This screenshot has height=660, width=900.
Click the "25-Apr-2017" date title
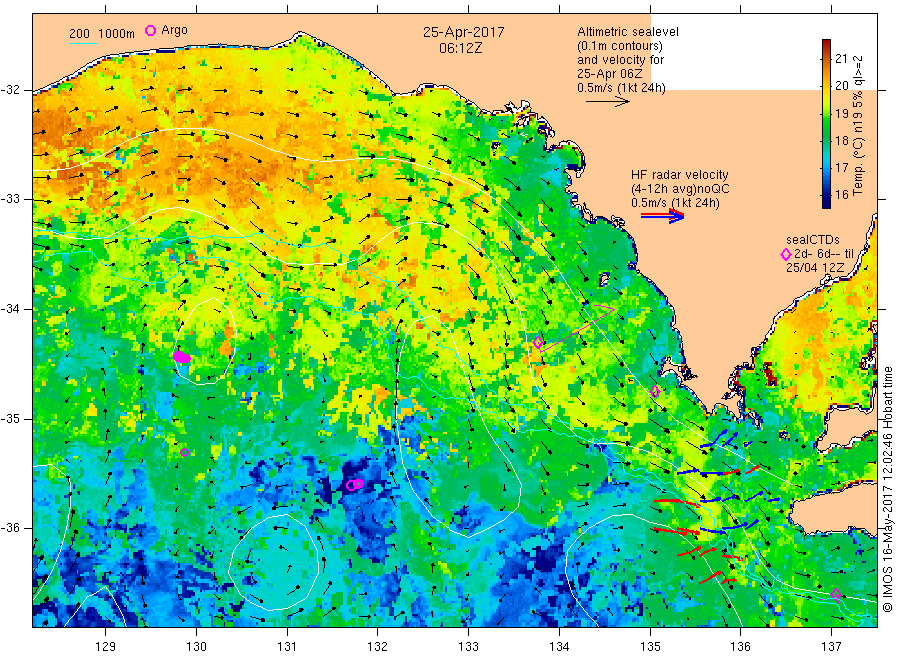[464, 32]
